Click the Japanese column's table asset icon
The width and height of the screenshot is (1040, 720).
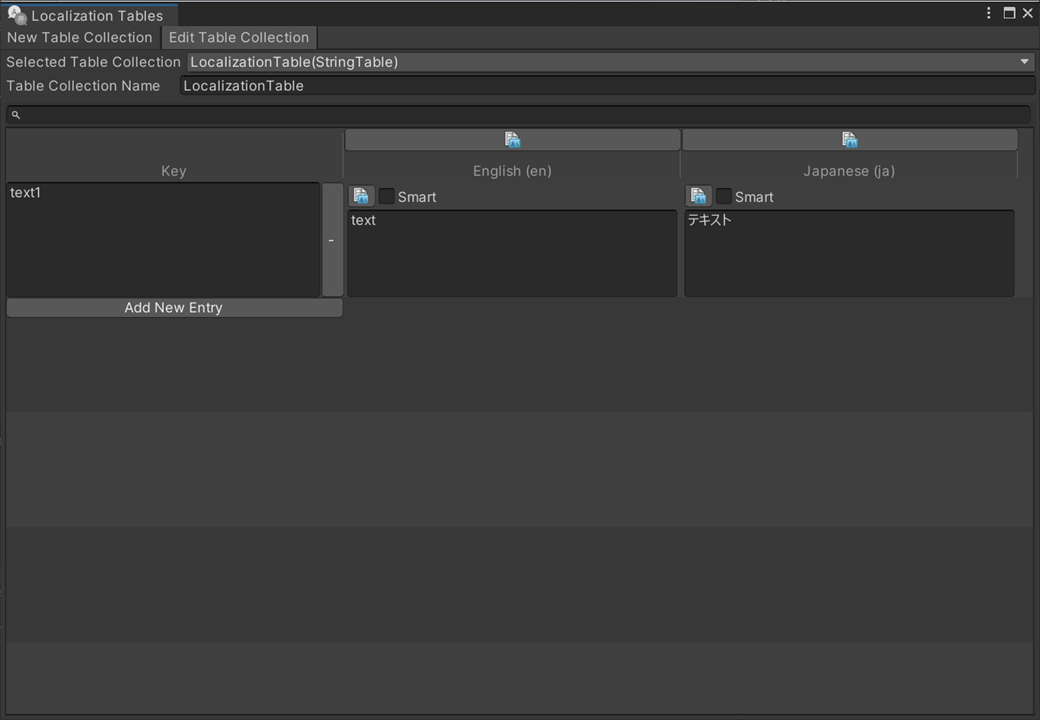click(x=849, y=139)
